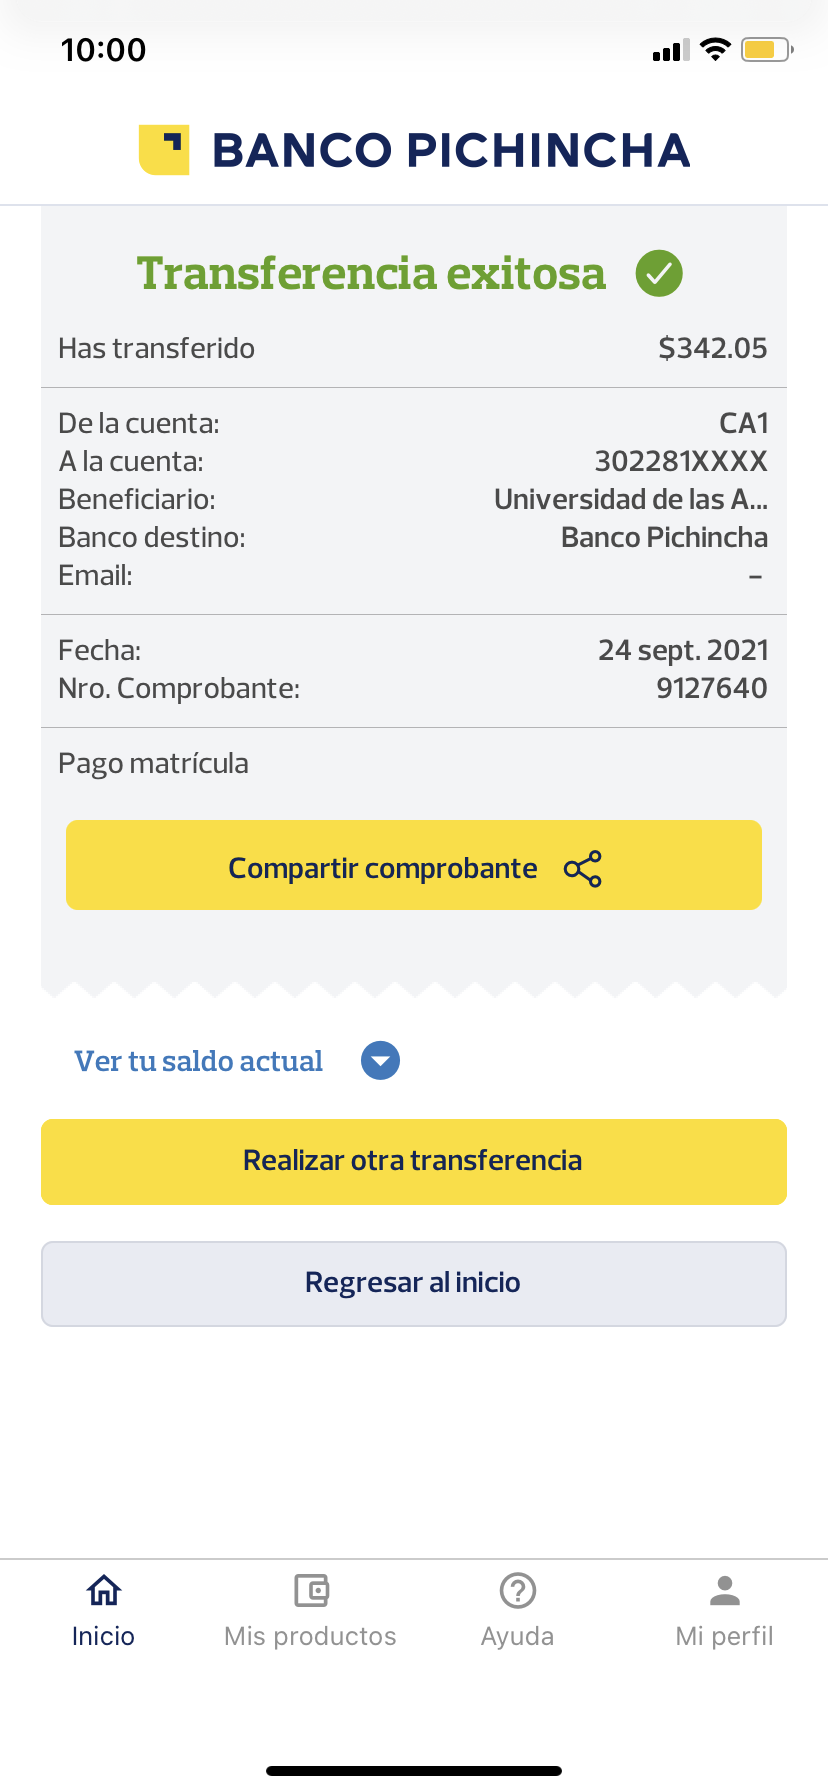Tap the Banco Pichincha header title text
Viewport: 828px width, 1792px height.
pyautogui.click(x=451, y=150)
